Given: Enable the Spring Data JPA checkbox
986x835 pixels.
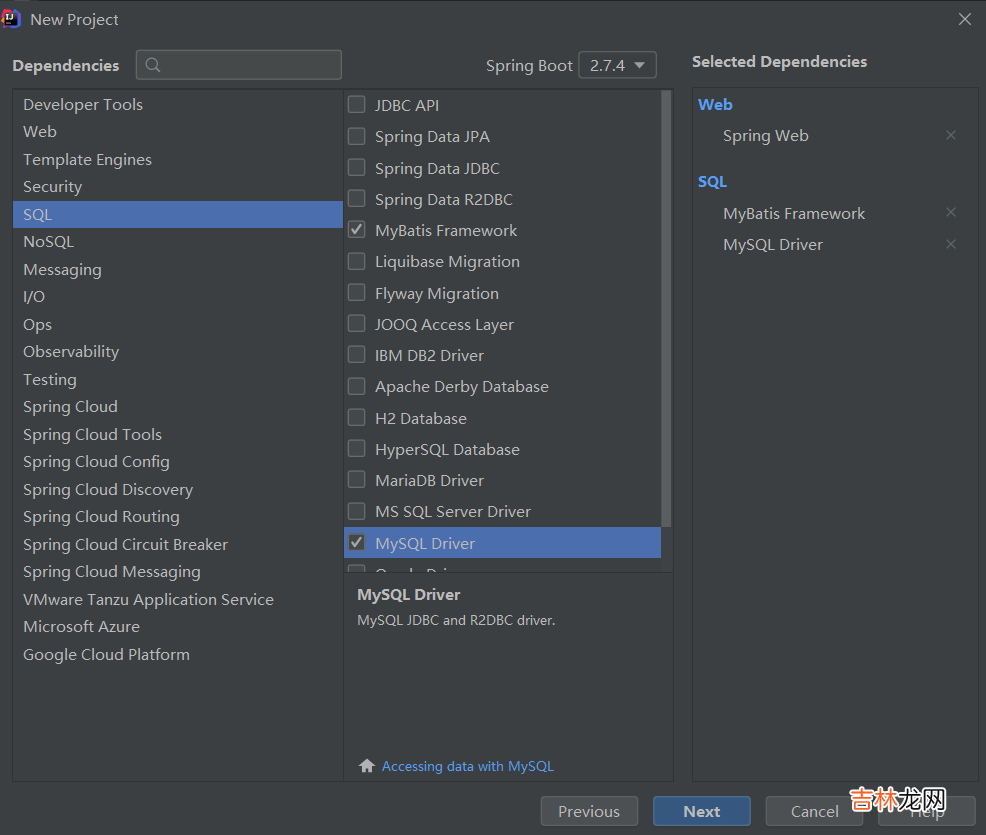Looking at the screenshot, I should 356,136.
